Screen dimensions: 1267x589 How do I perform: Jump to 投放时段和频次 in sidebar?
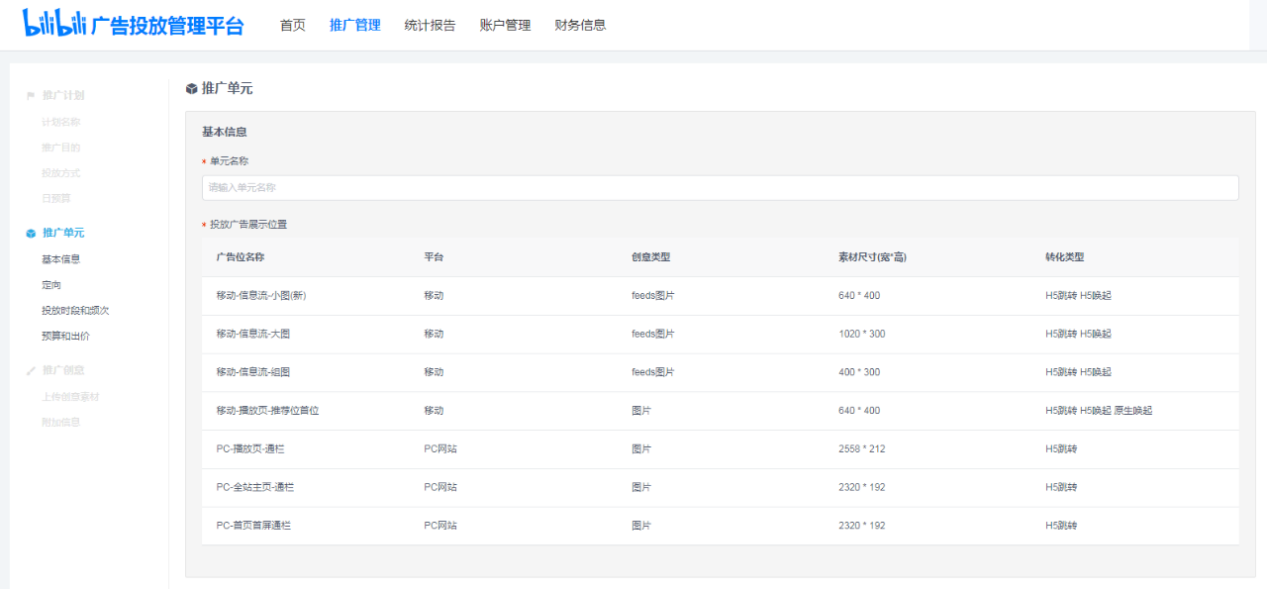[75, 311]
